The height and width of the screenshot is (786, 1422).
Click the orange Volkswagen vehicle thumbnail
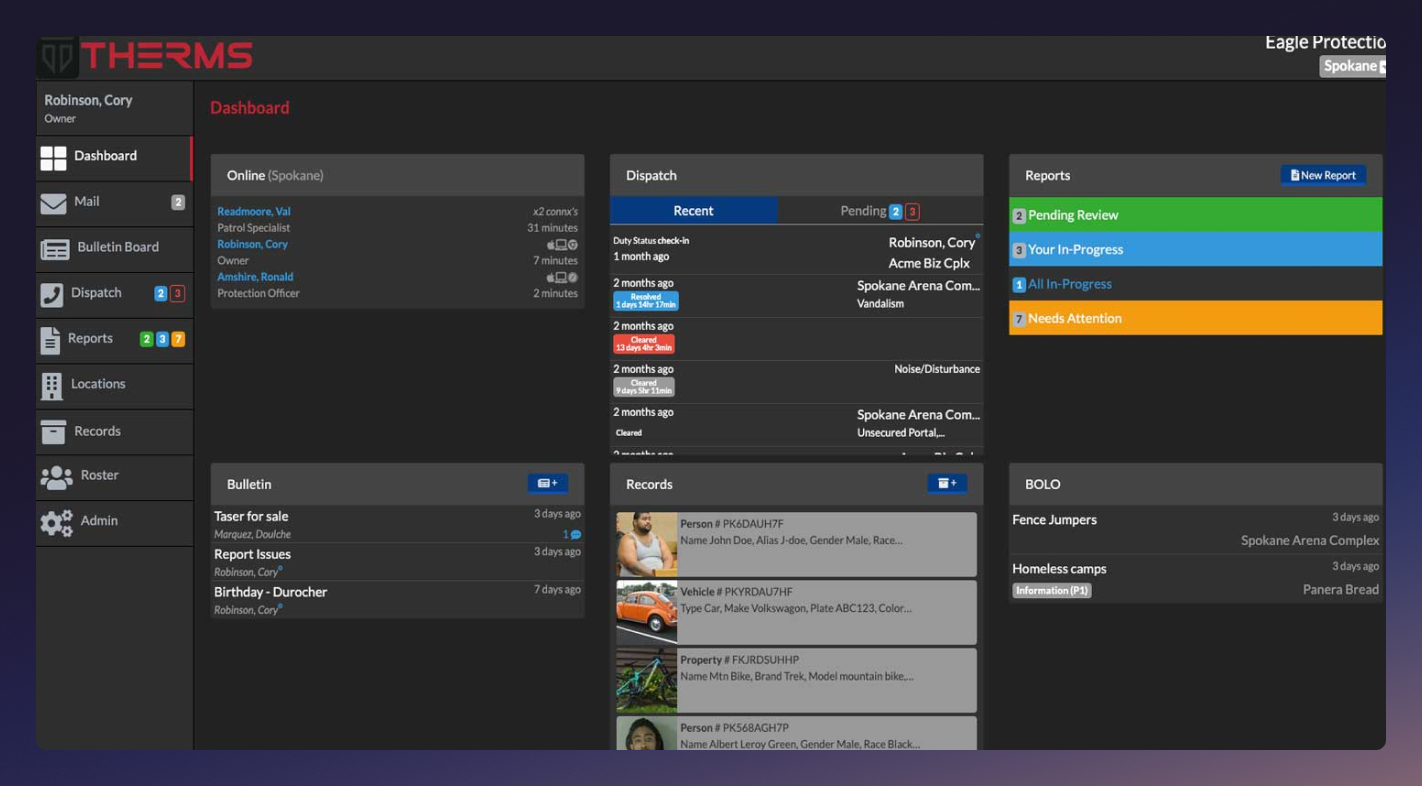click(x=645, y=612)
